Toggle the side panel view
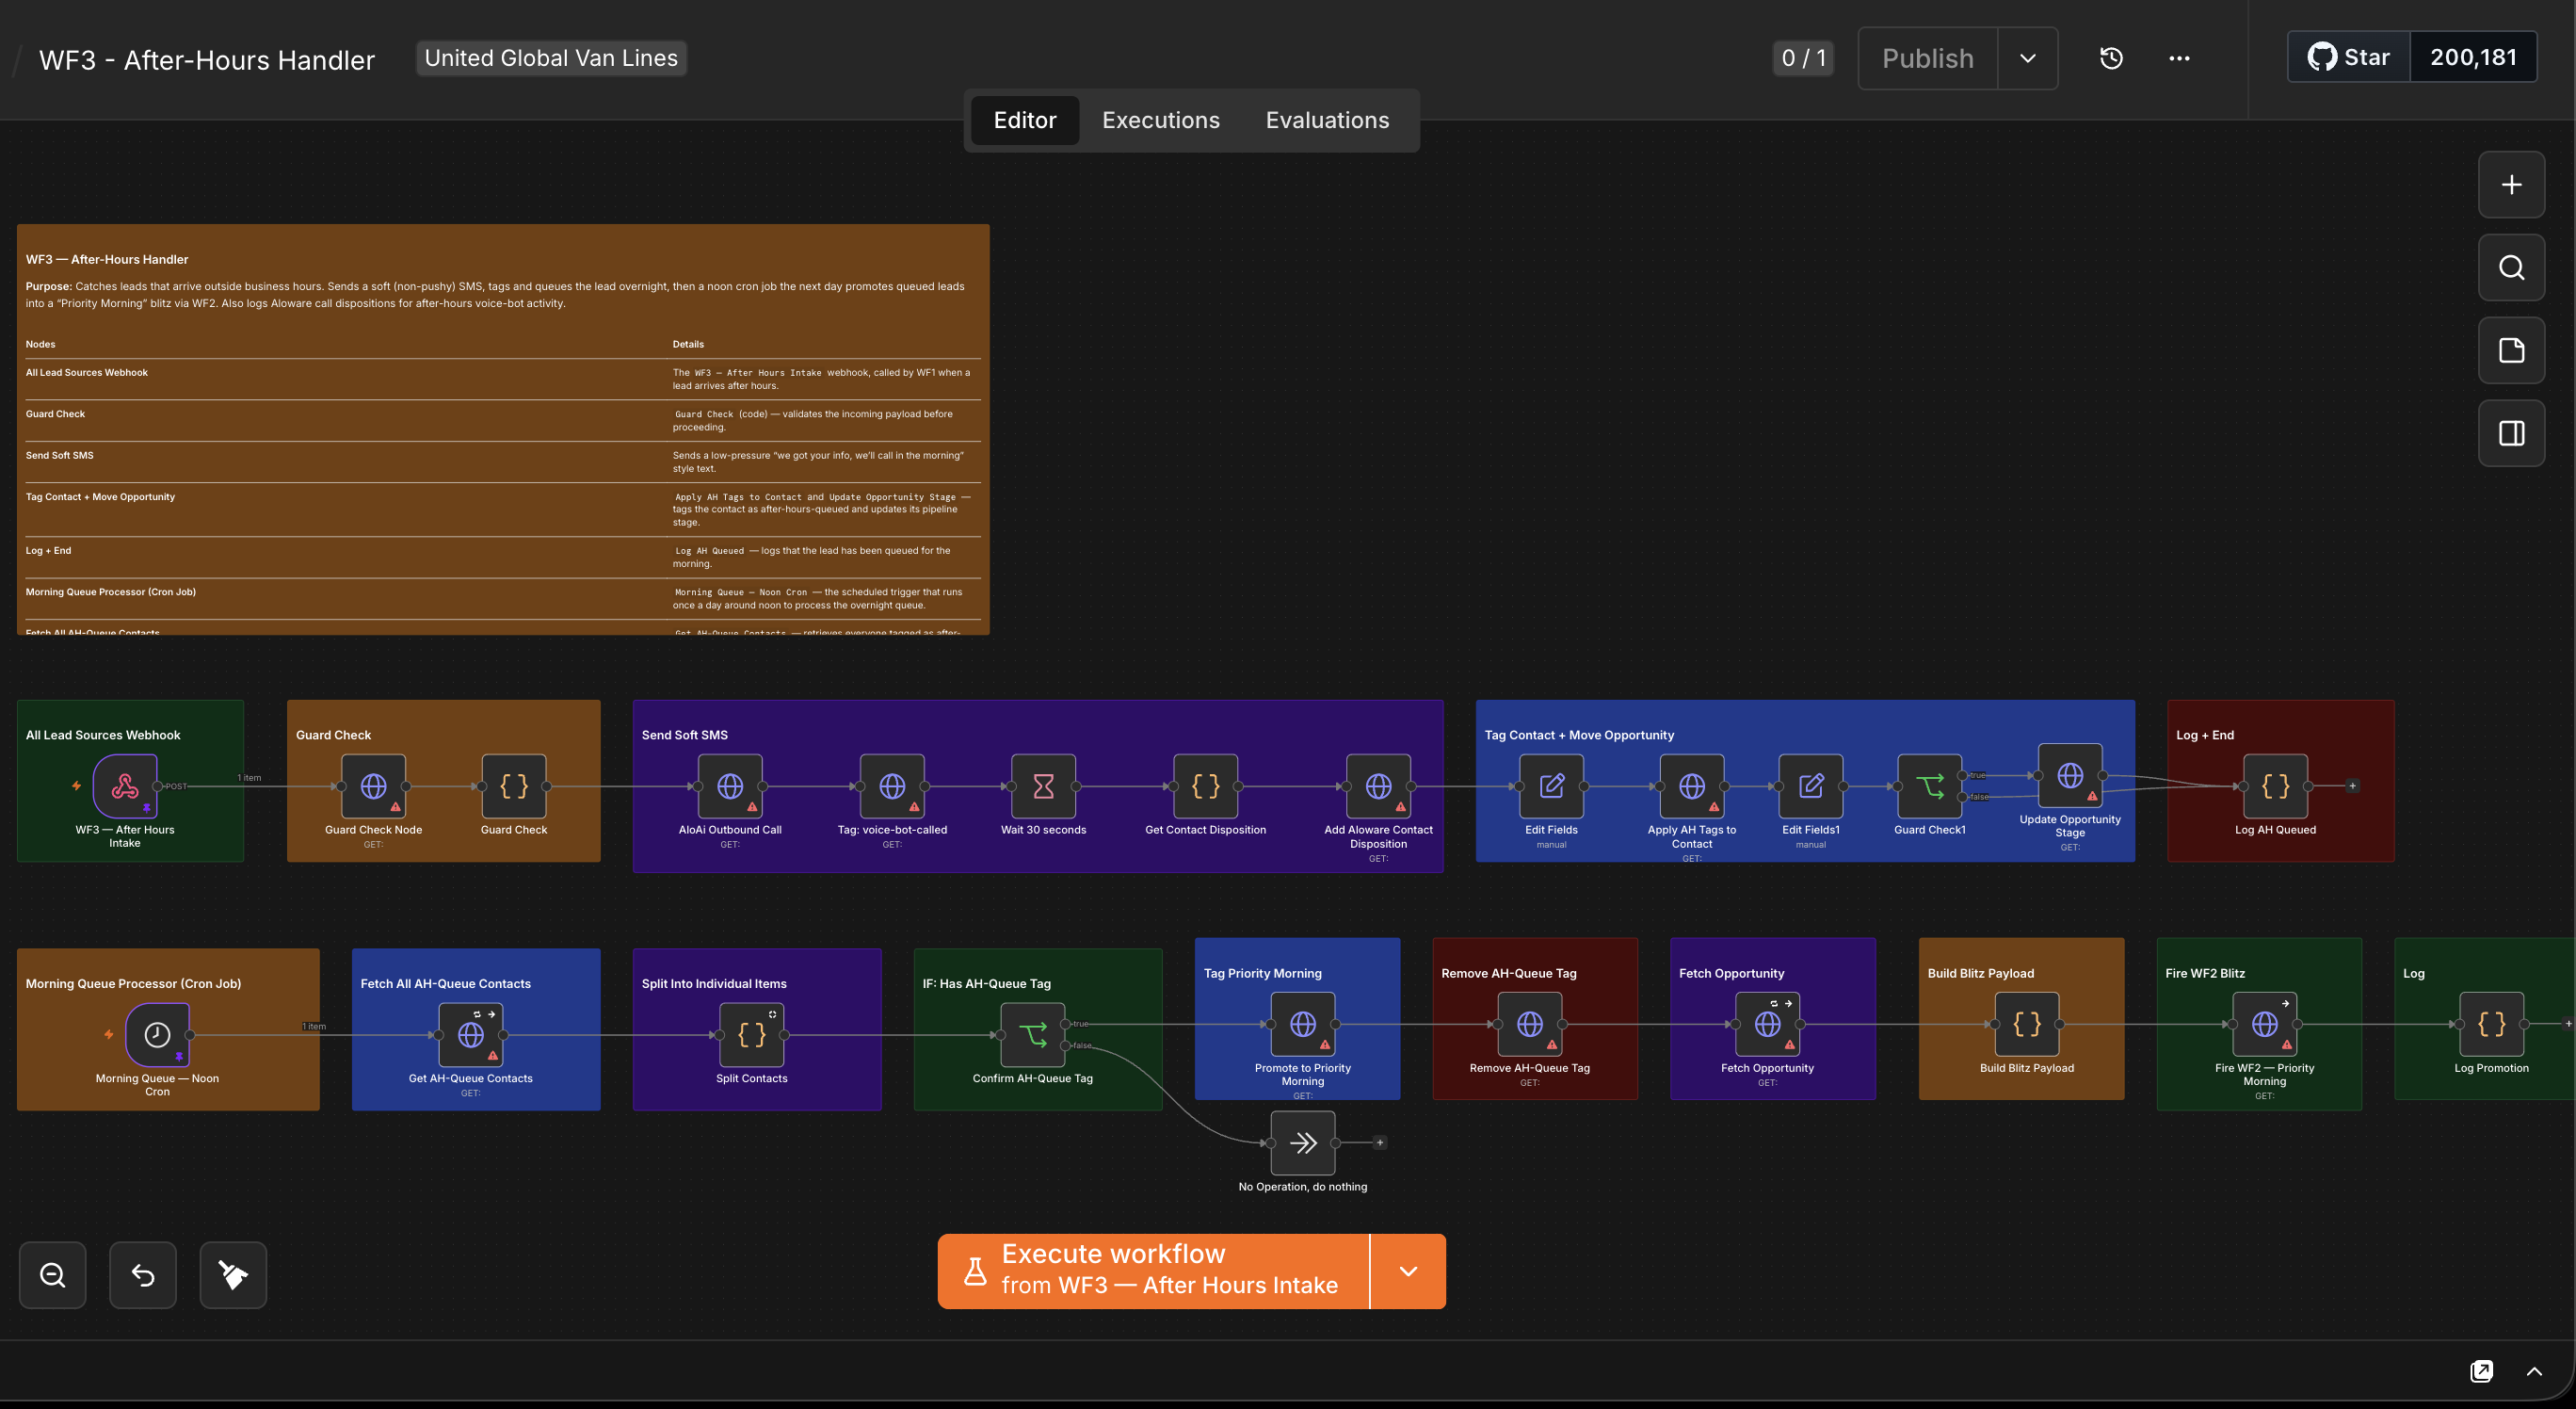This screenshot has width=2576, height=1409. [2511, 434]
